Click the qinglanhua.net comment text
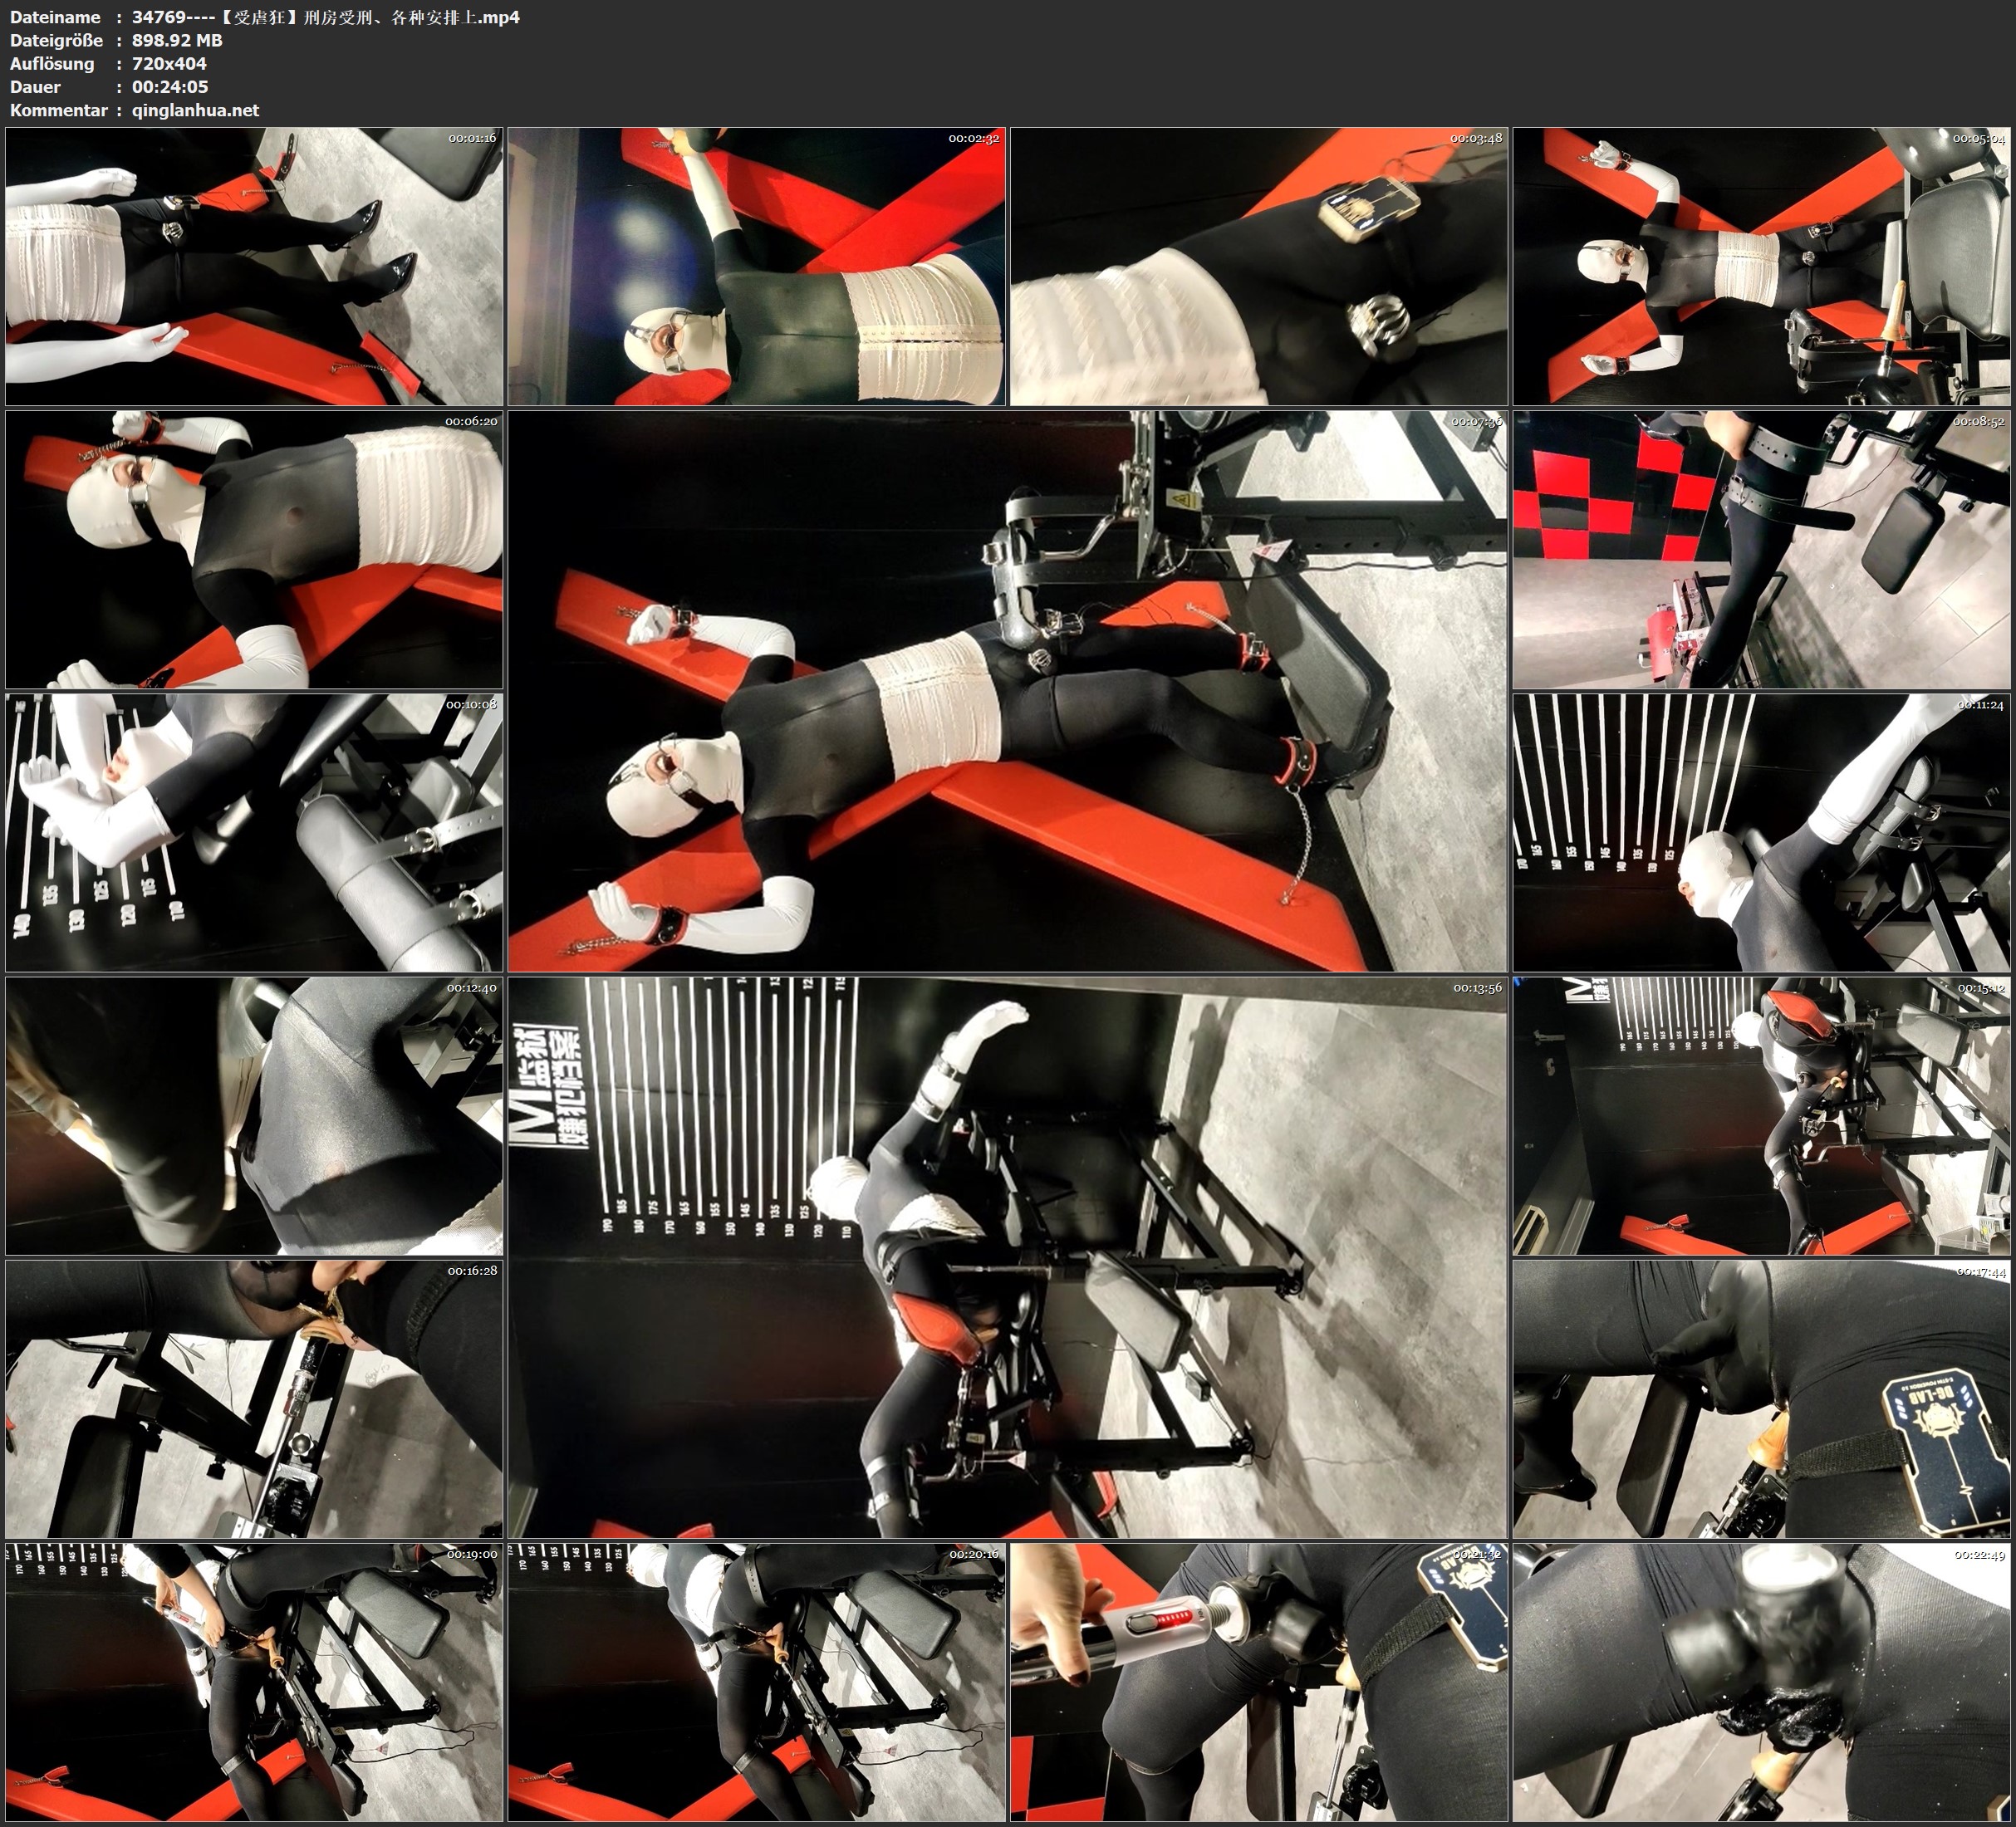Image resolution: width=2016 pixels, height=1827 pixels. 195,110
